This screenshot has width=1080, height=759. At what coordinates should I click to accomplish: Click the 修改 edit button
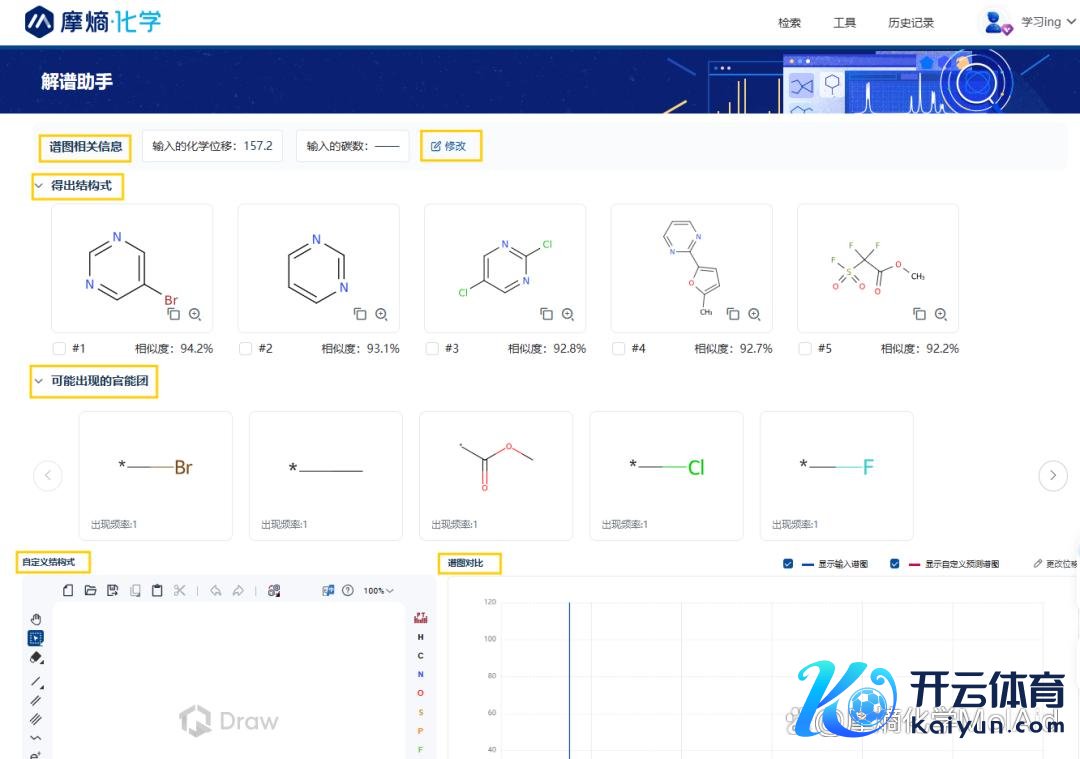[x=449, y=146]
